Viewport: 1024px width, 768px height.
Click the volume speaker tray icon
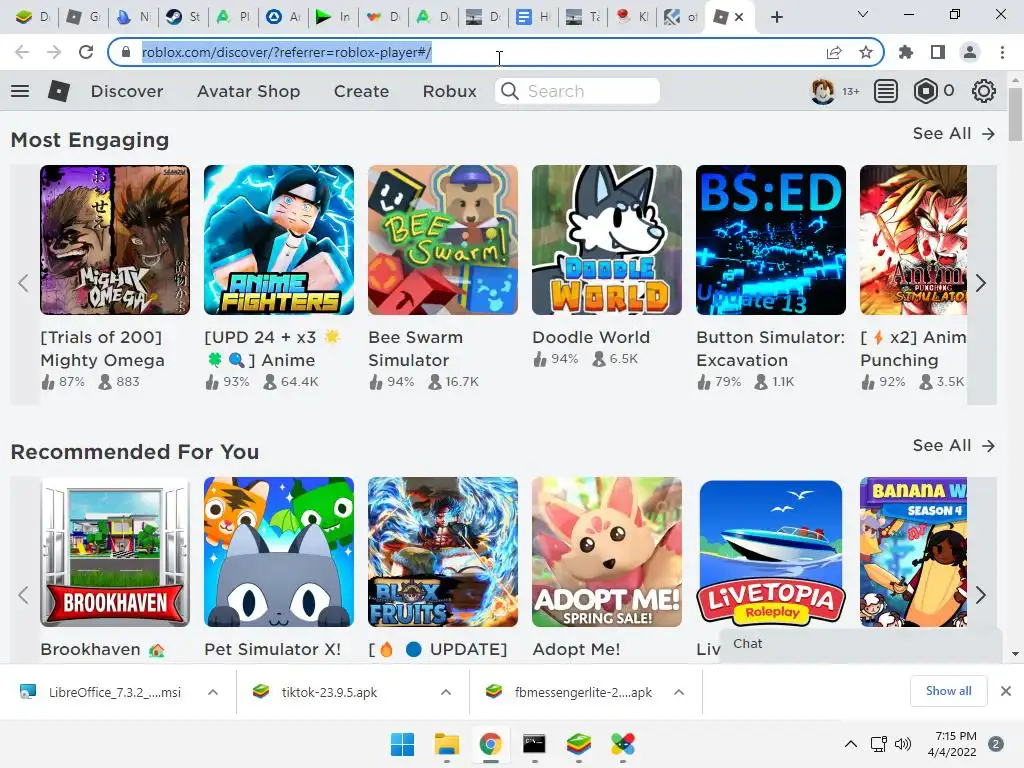coord(903,744)
